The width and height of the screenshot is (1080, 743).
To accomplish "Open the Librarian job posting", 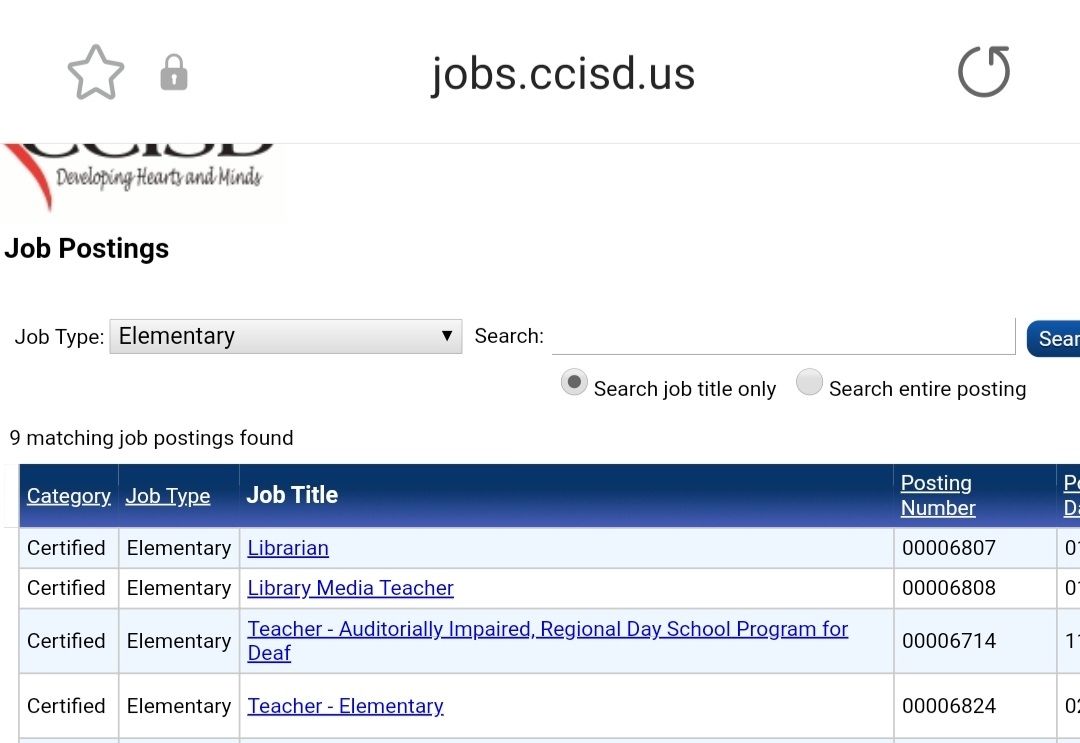I will [x=288, y=548].
